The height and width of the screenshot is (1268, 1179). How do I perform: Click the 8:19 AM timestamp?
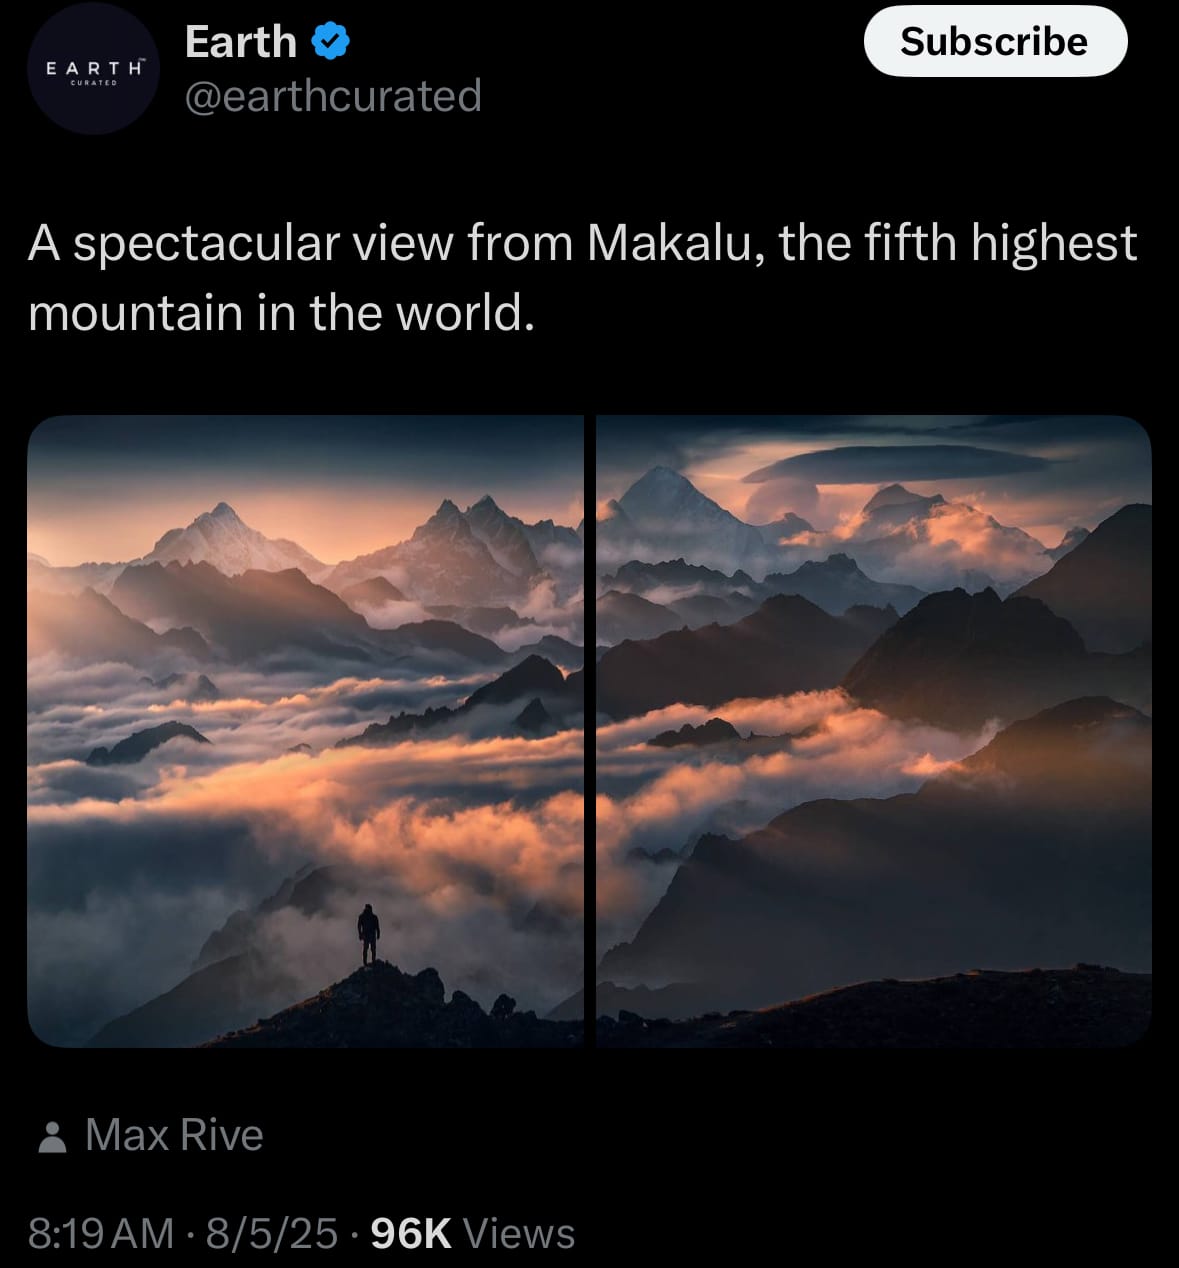pos(101,1233)
